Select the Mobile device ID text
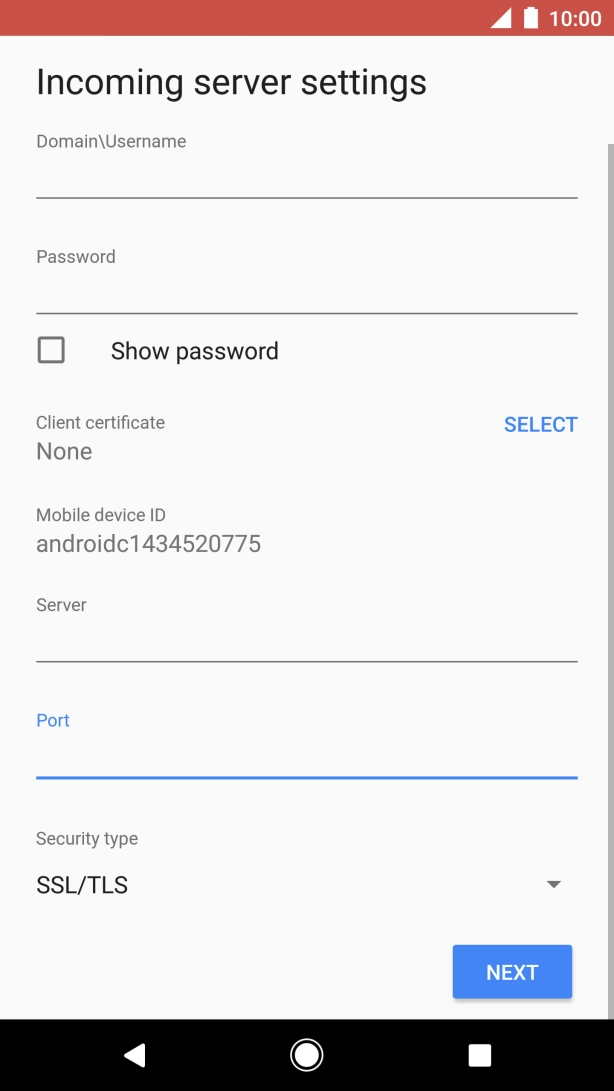Image resolution: width=614 pixels, height=1091 pixels. 148,543
